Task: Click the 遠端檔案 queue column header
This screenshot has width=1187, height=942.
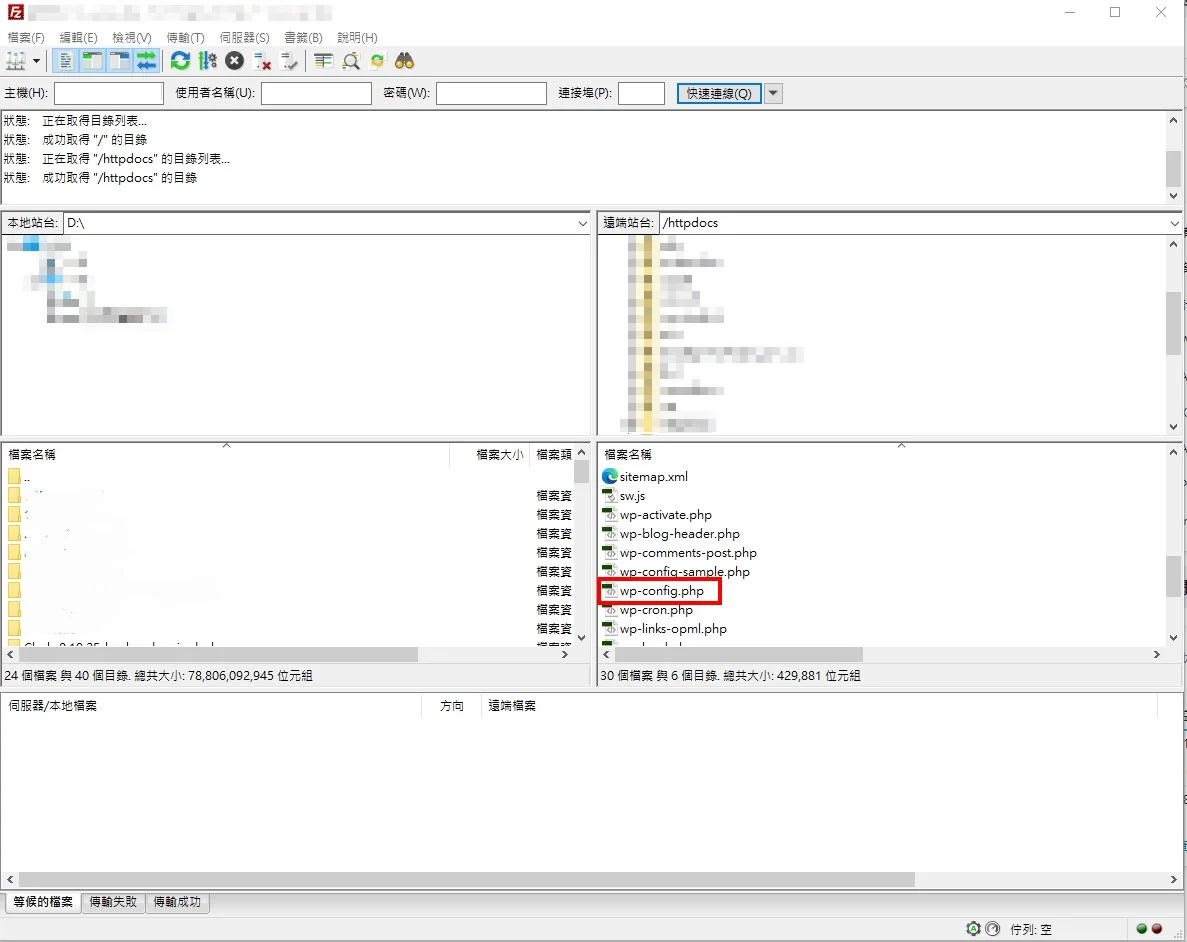Action: click(512, 706)
